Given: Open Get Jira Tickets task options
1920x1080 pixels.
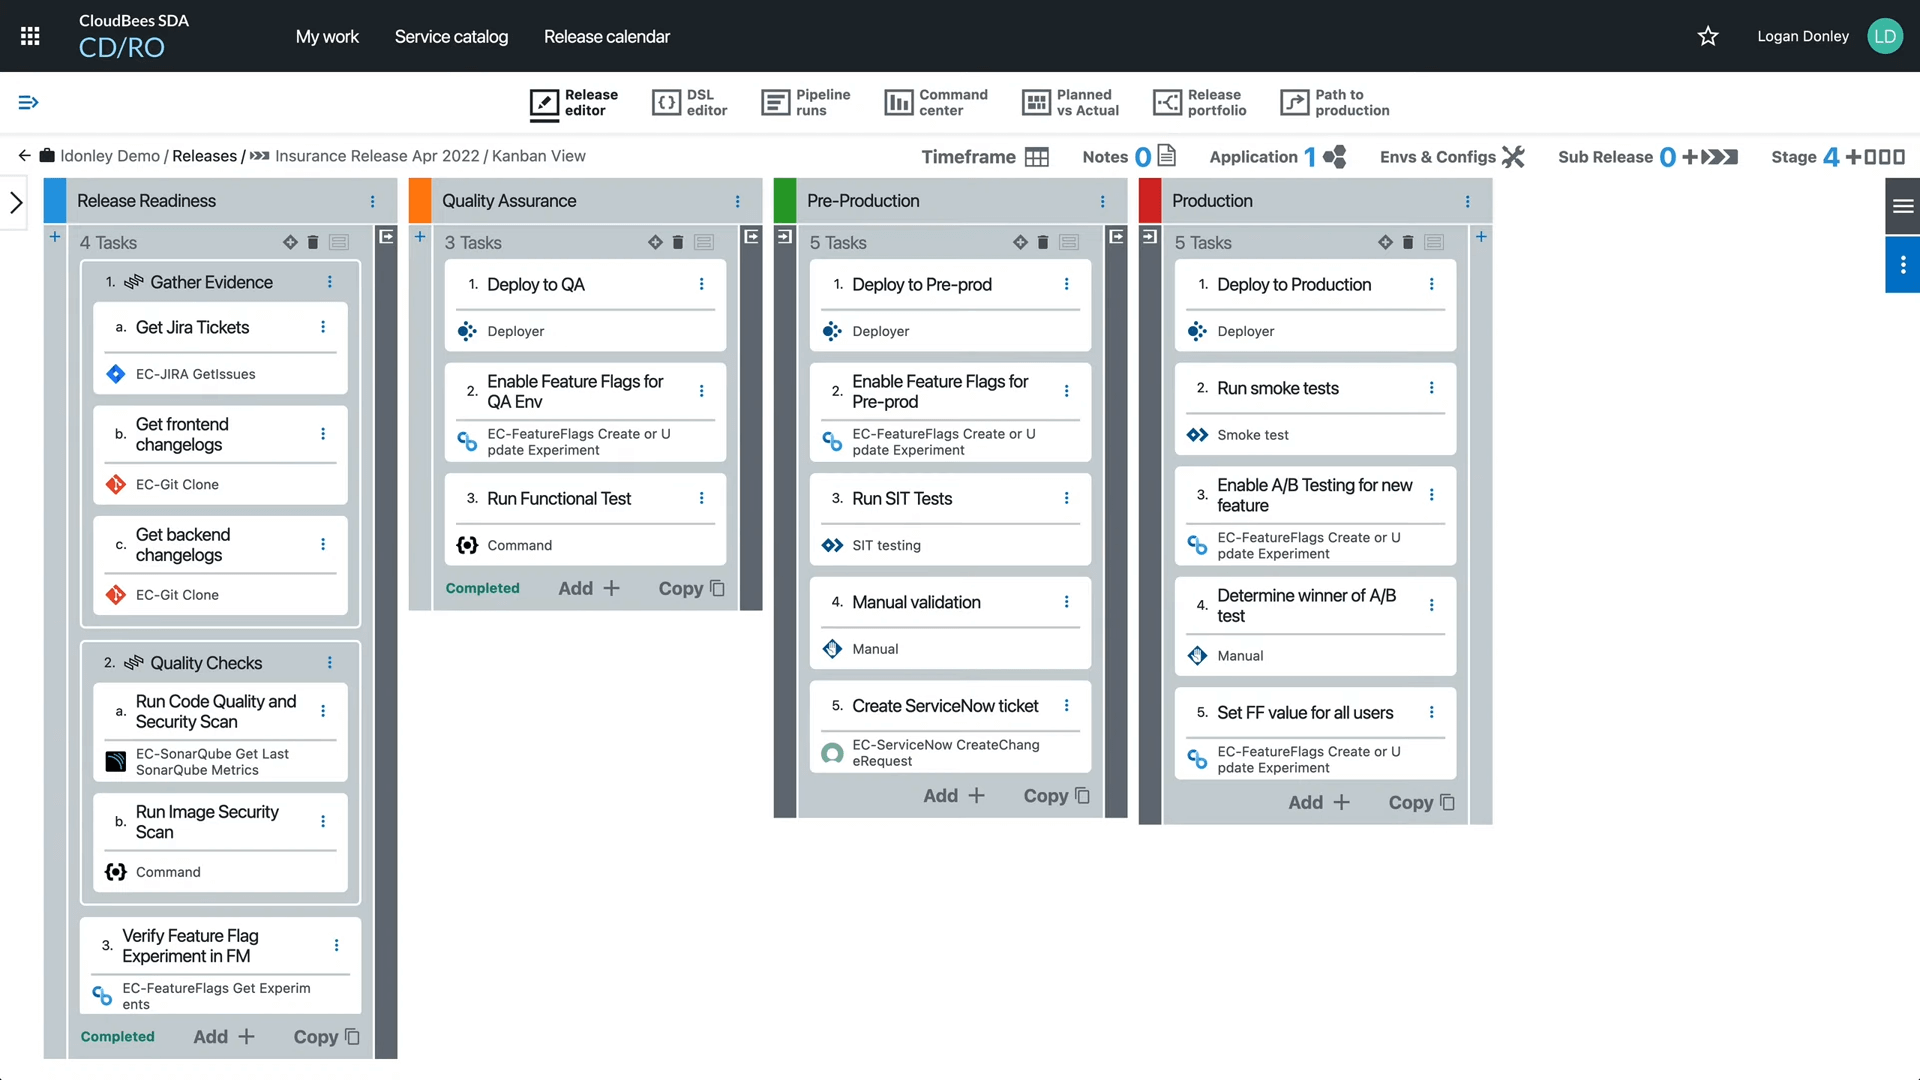Looking at the screenshot, I should 323,327.
